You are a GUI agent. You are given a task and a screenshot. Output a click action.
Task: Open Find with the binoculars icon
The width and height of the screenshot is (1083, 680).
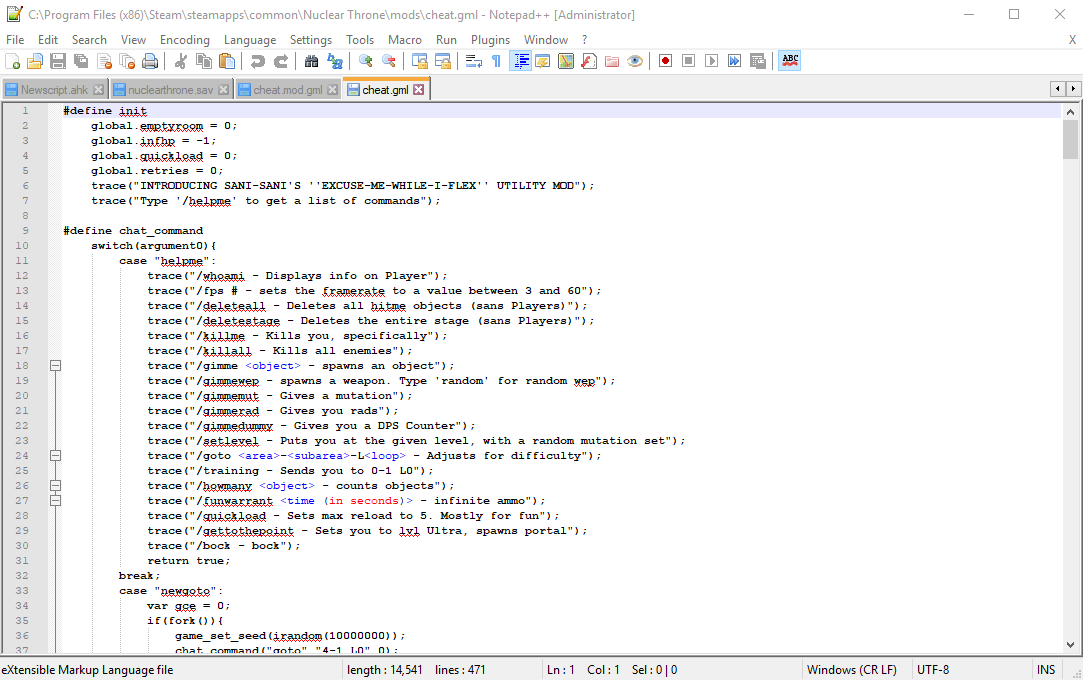click(x=311, y=61)
